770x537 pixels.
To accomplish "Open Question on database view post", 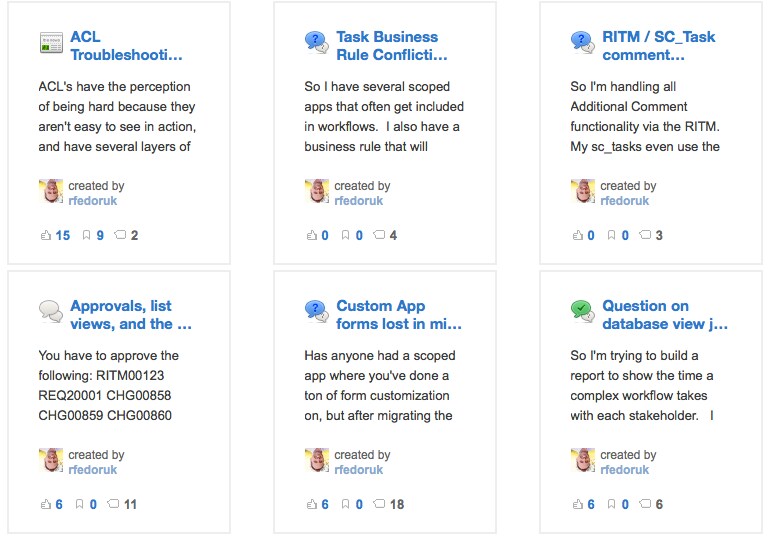I will click(x=665, y=315).
